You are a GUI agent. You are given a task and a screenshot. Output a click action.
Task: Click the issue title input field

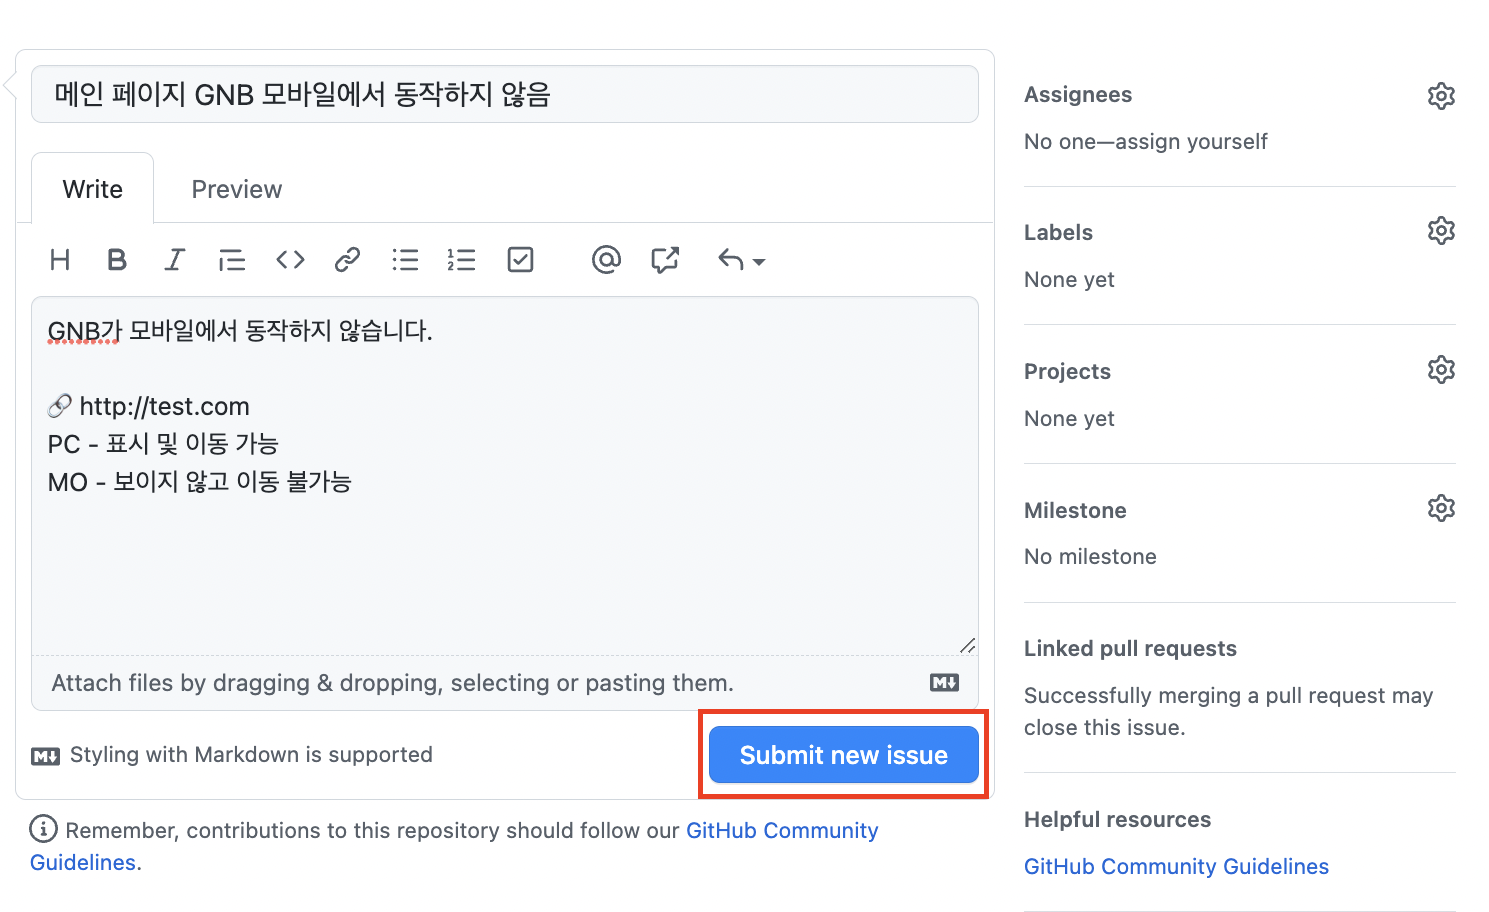pyautogui.click(x=505, y=94)
